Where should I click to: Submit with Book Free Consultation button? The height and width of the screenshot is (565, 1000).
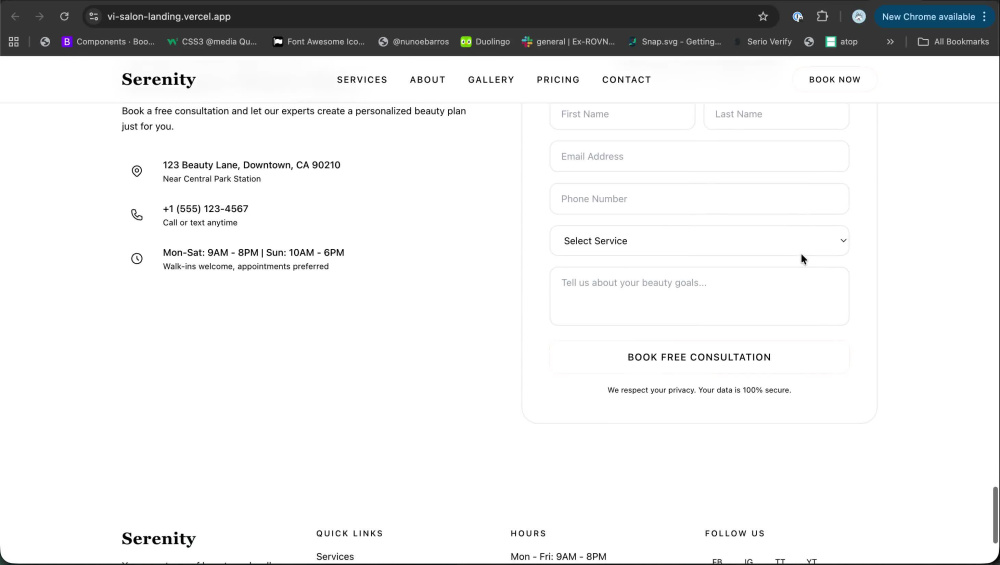point(699,357)
